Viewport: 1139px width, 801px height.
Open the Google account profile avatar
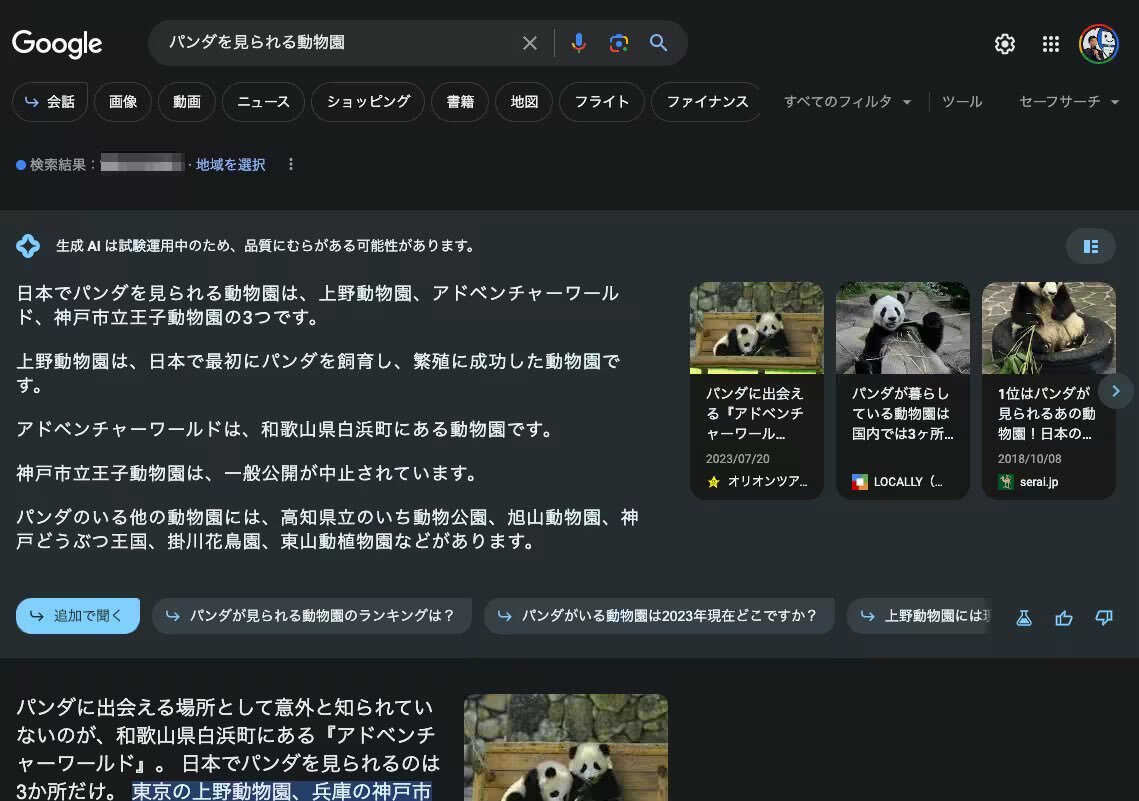[x=1098, y=44]
